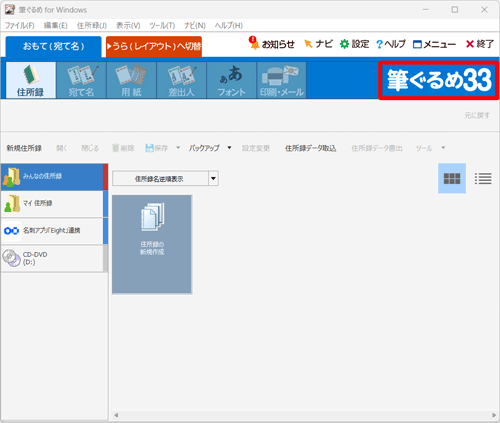This screenshot has width=500, height=423.
Task: Click 住所録の新規作成 thumbnail
Action: [x=152, y=244]
